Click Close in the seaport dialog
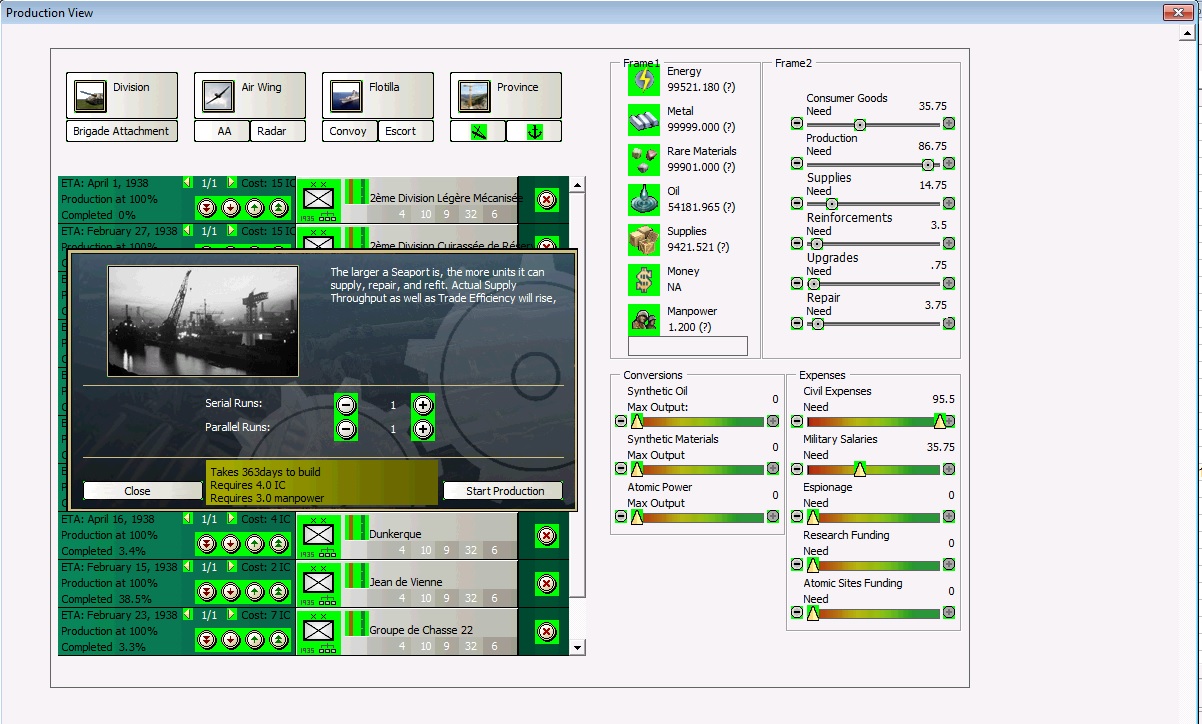The width and height of the screenshot is (1202, 724). (x=137, y=491)
